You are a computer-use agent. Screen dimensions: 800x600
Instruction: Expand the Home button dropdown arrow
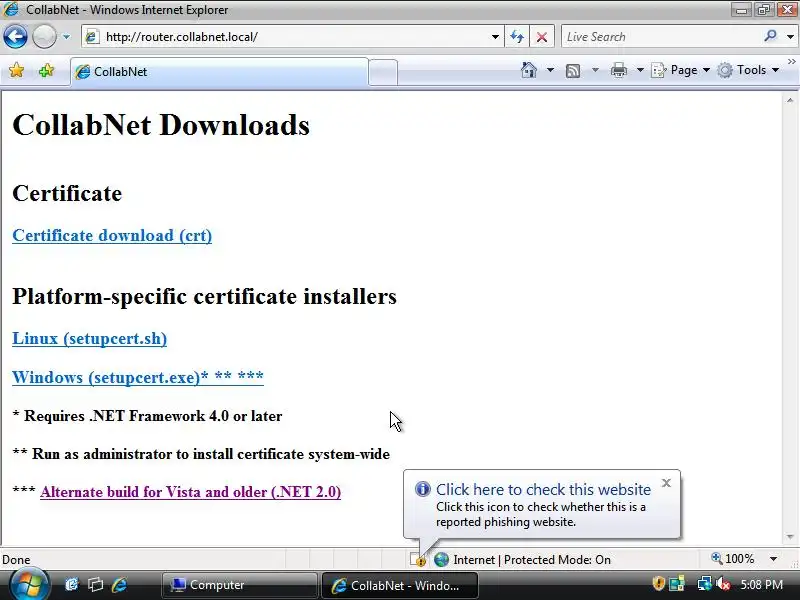pos(551,70)
